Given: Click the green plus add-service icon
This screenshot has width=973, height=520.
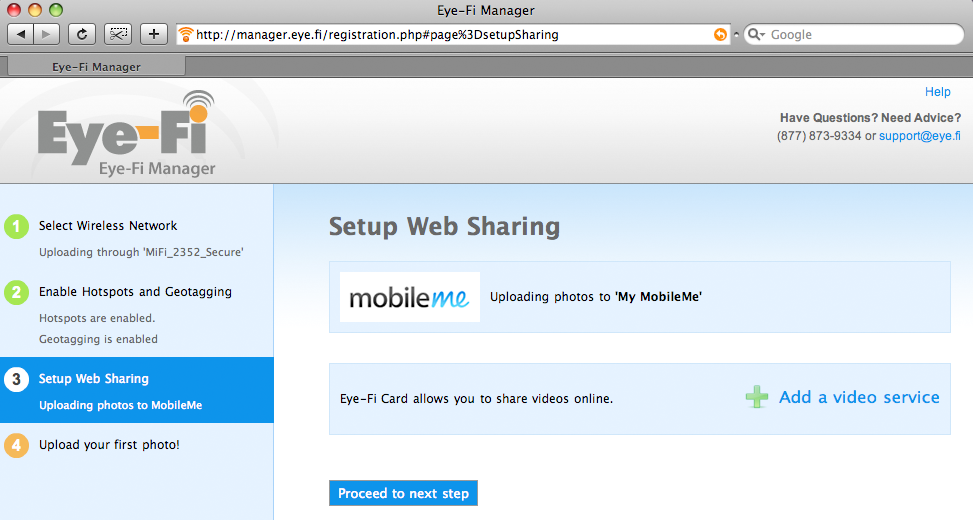Looking at the screenshot, I should click(756, 397).
